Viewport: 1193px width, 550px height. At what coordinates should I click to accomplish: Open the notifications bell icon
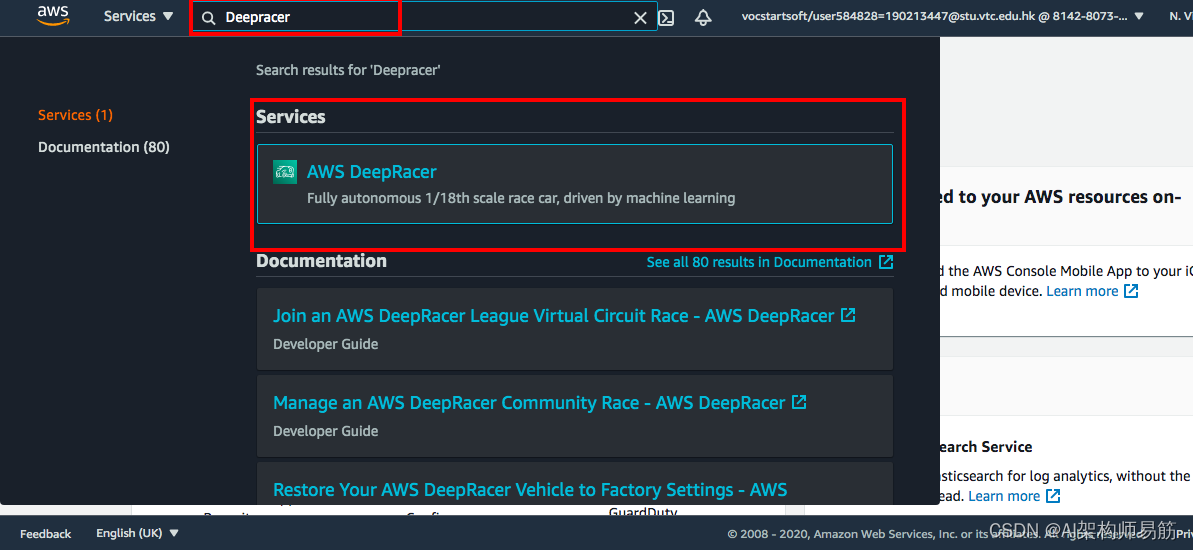(703, 17)
